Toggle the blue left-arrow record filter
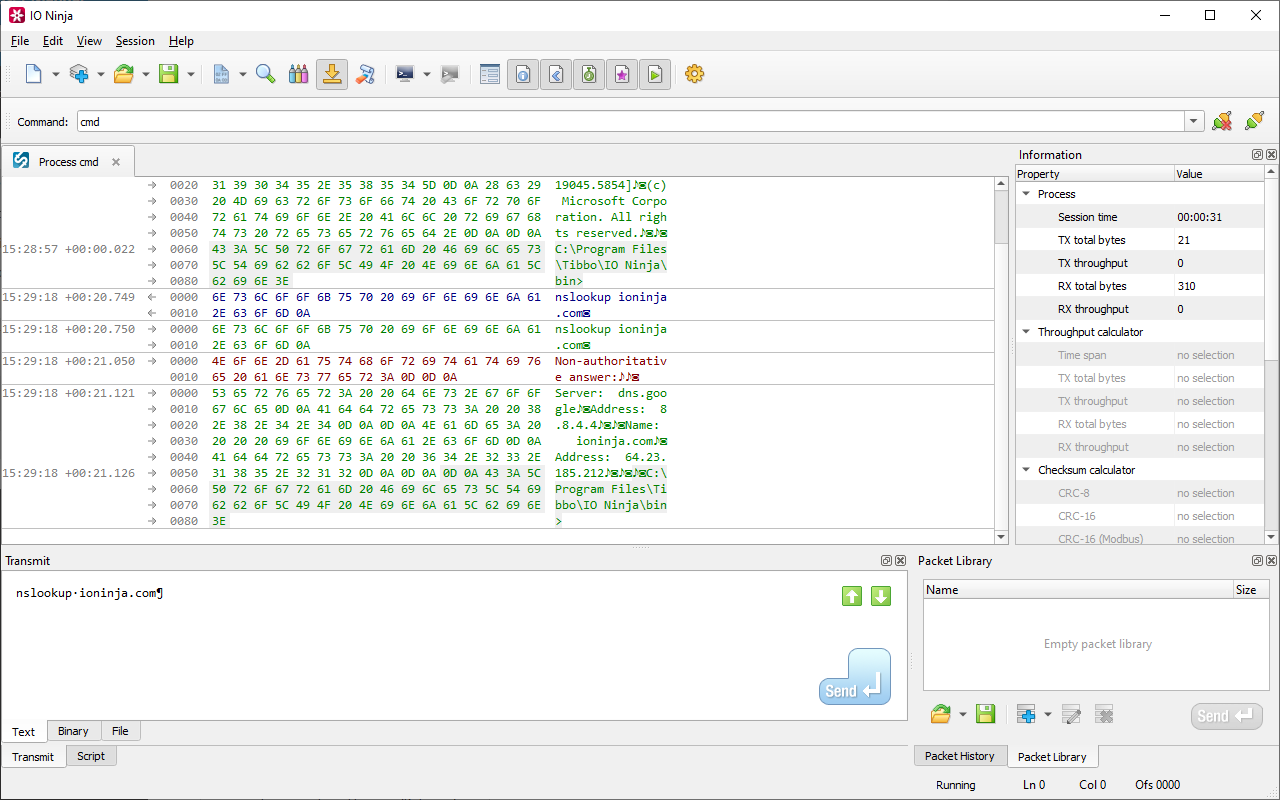The width and height of the screenshot is (1280, 800). tap(556, 74)
